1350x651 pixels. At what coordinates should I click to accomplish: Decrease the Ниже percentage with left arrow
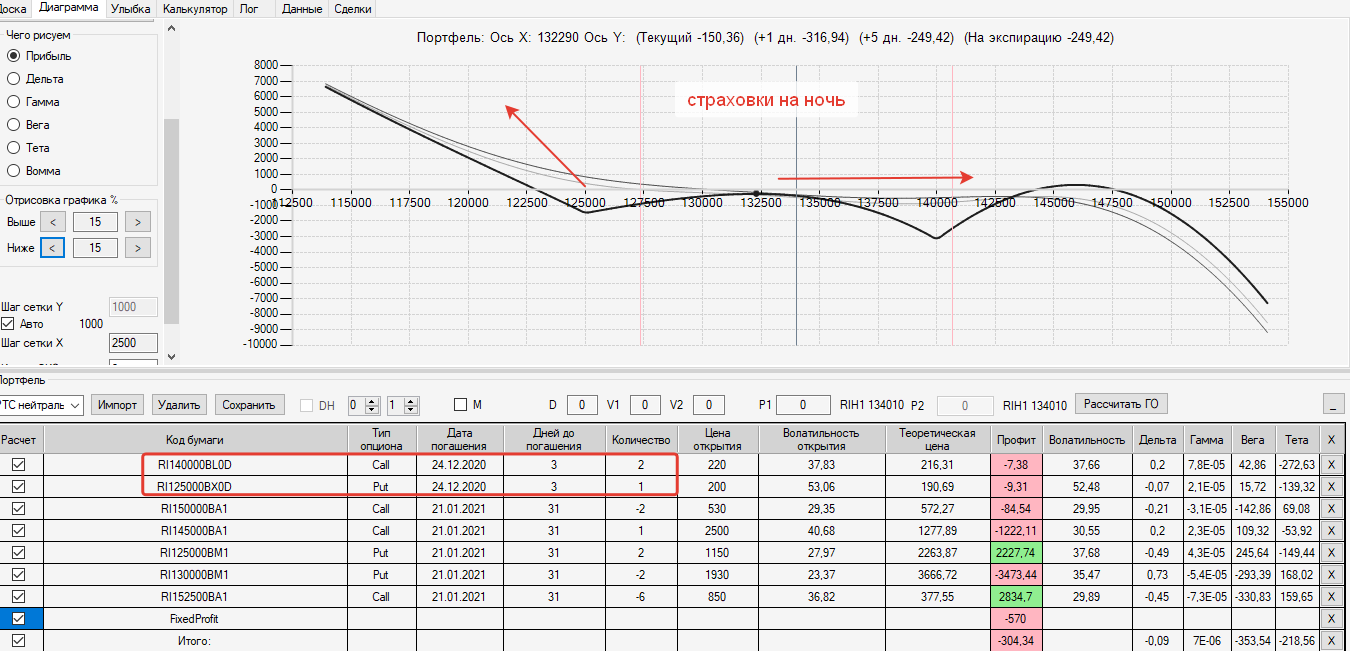coord(53,247)
